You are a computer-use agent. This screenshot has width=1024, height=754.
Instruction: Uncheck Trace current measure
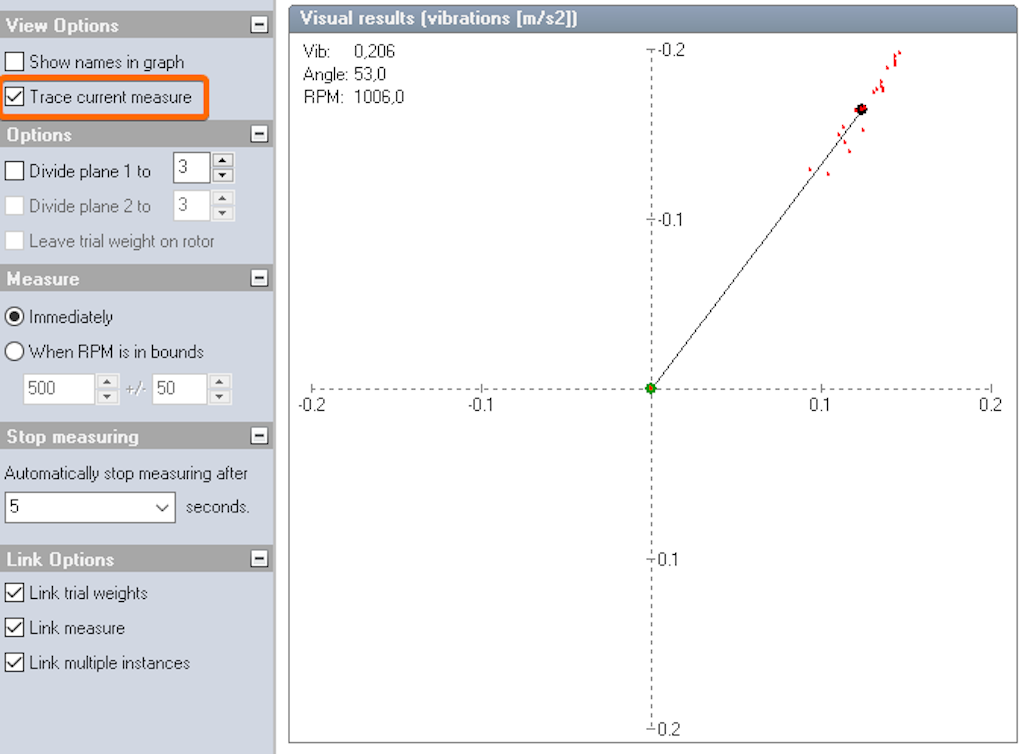[x=14, y=97]
